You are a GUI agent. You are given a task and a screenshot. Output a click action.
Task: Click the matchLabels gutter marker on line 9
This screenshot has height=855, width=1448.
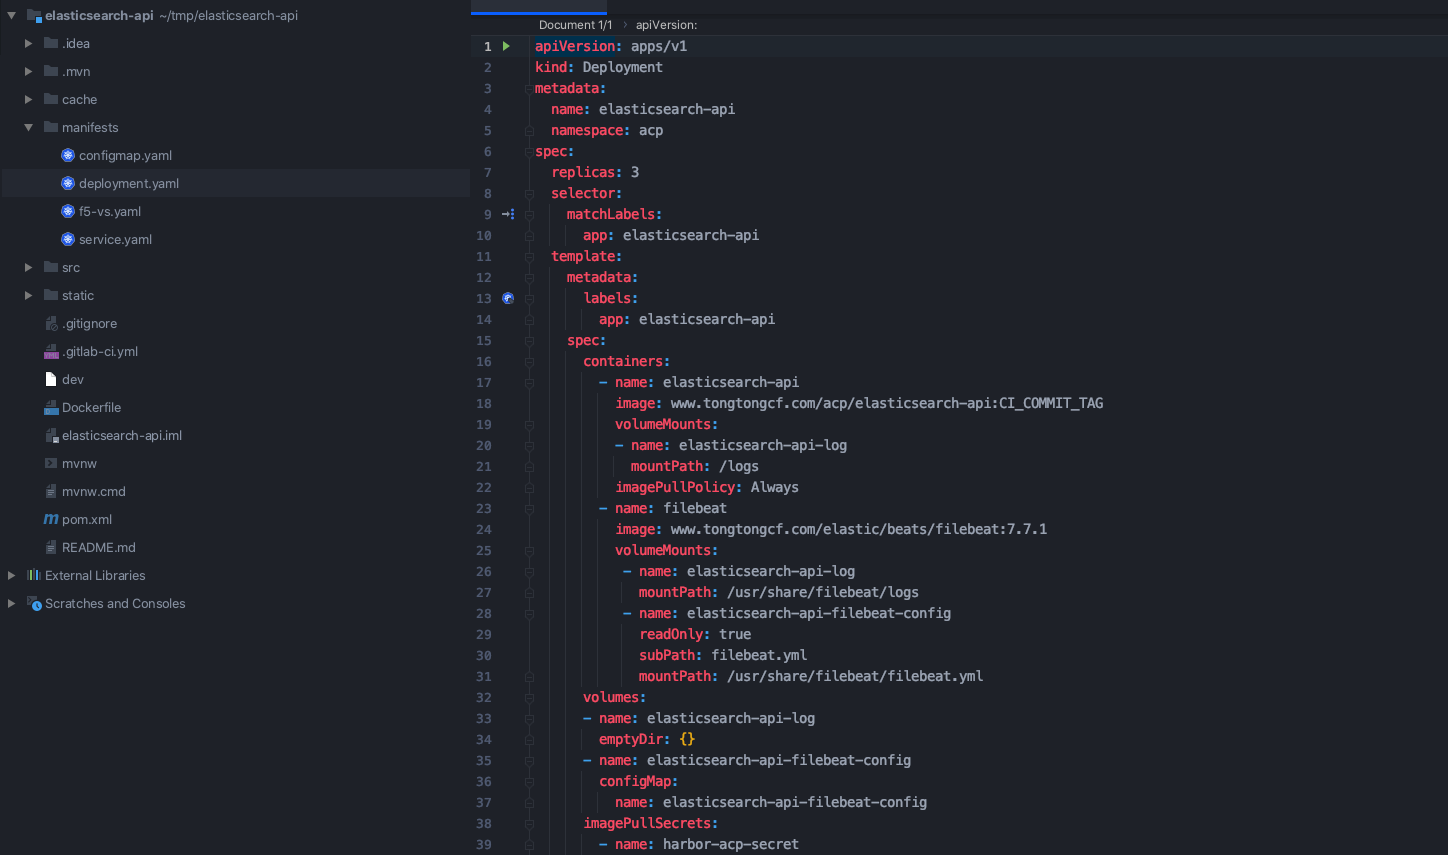(508, 214)
